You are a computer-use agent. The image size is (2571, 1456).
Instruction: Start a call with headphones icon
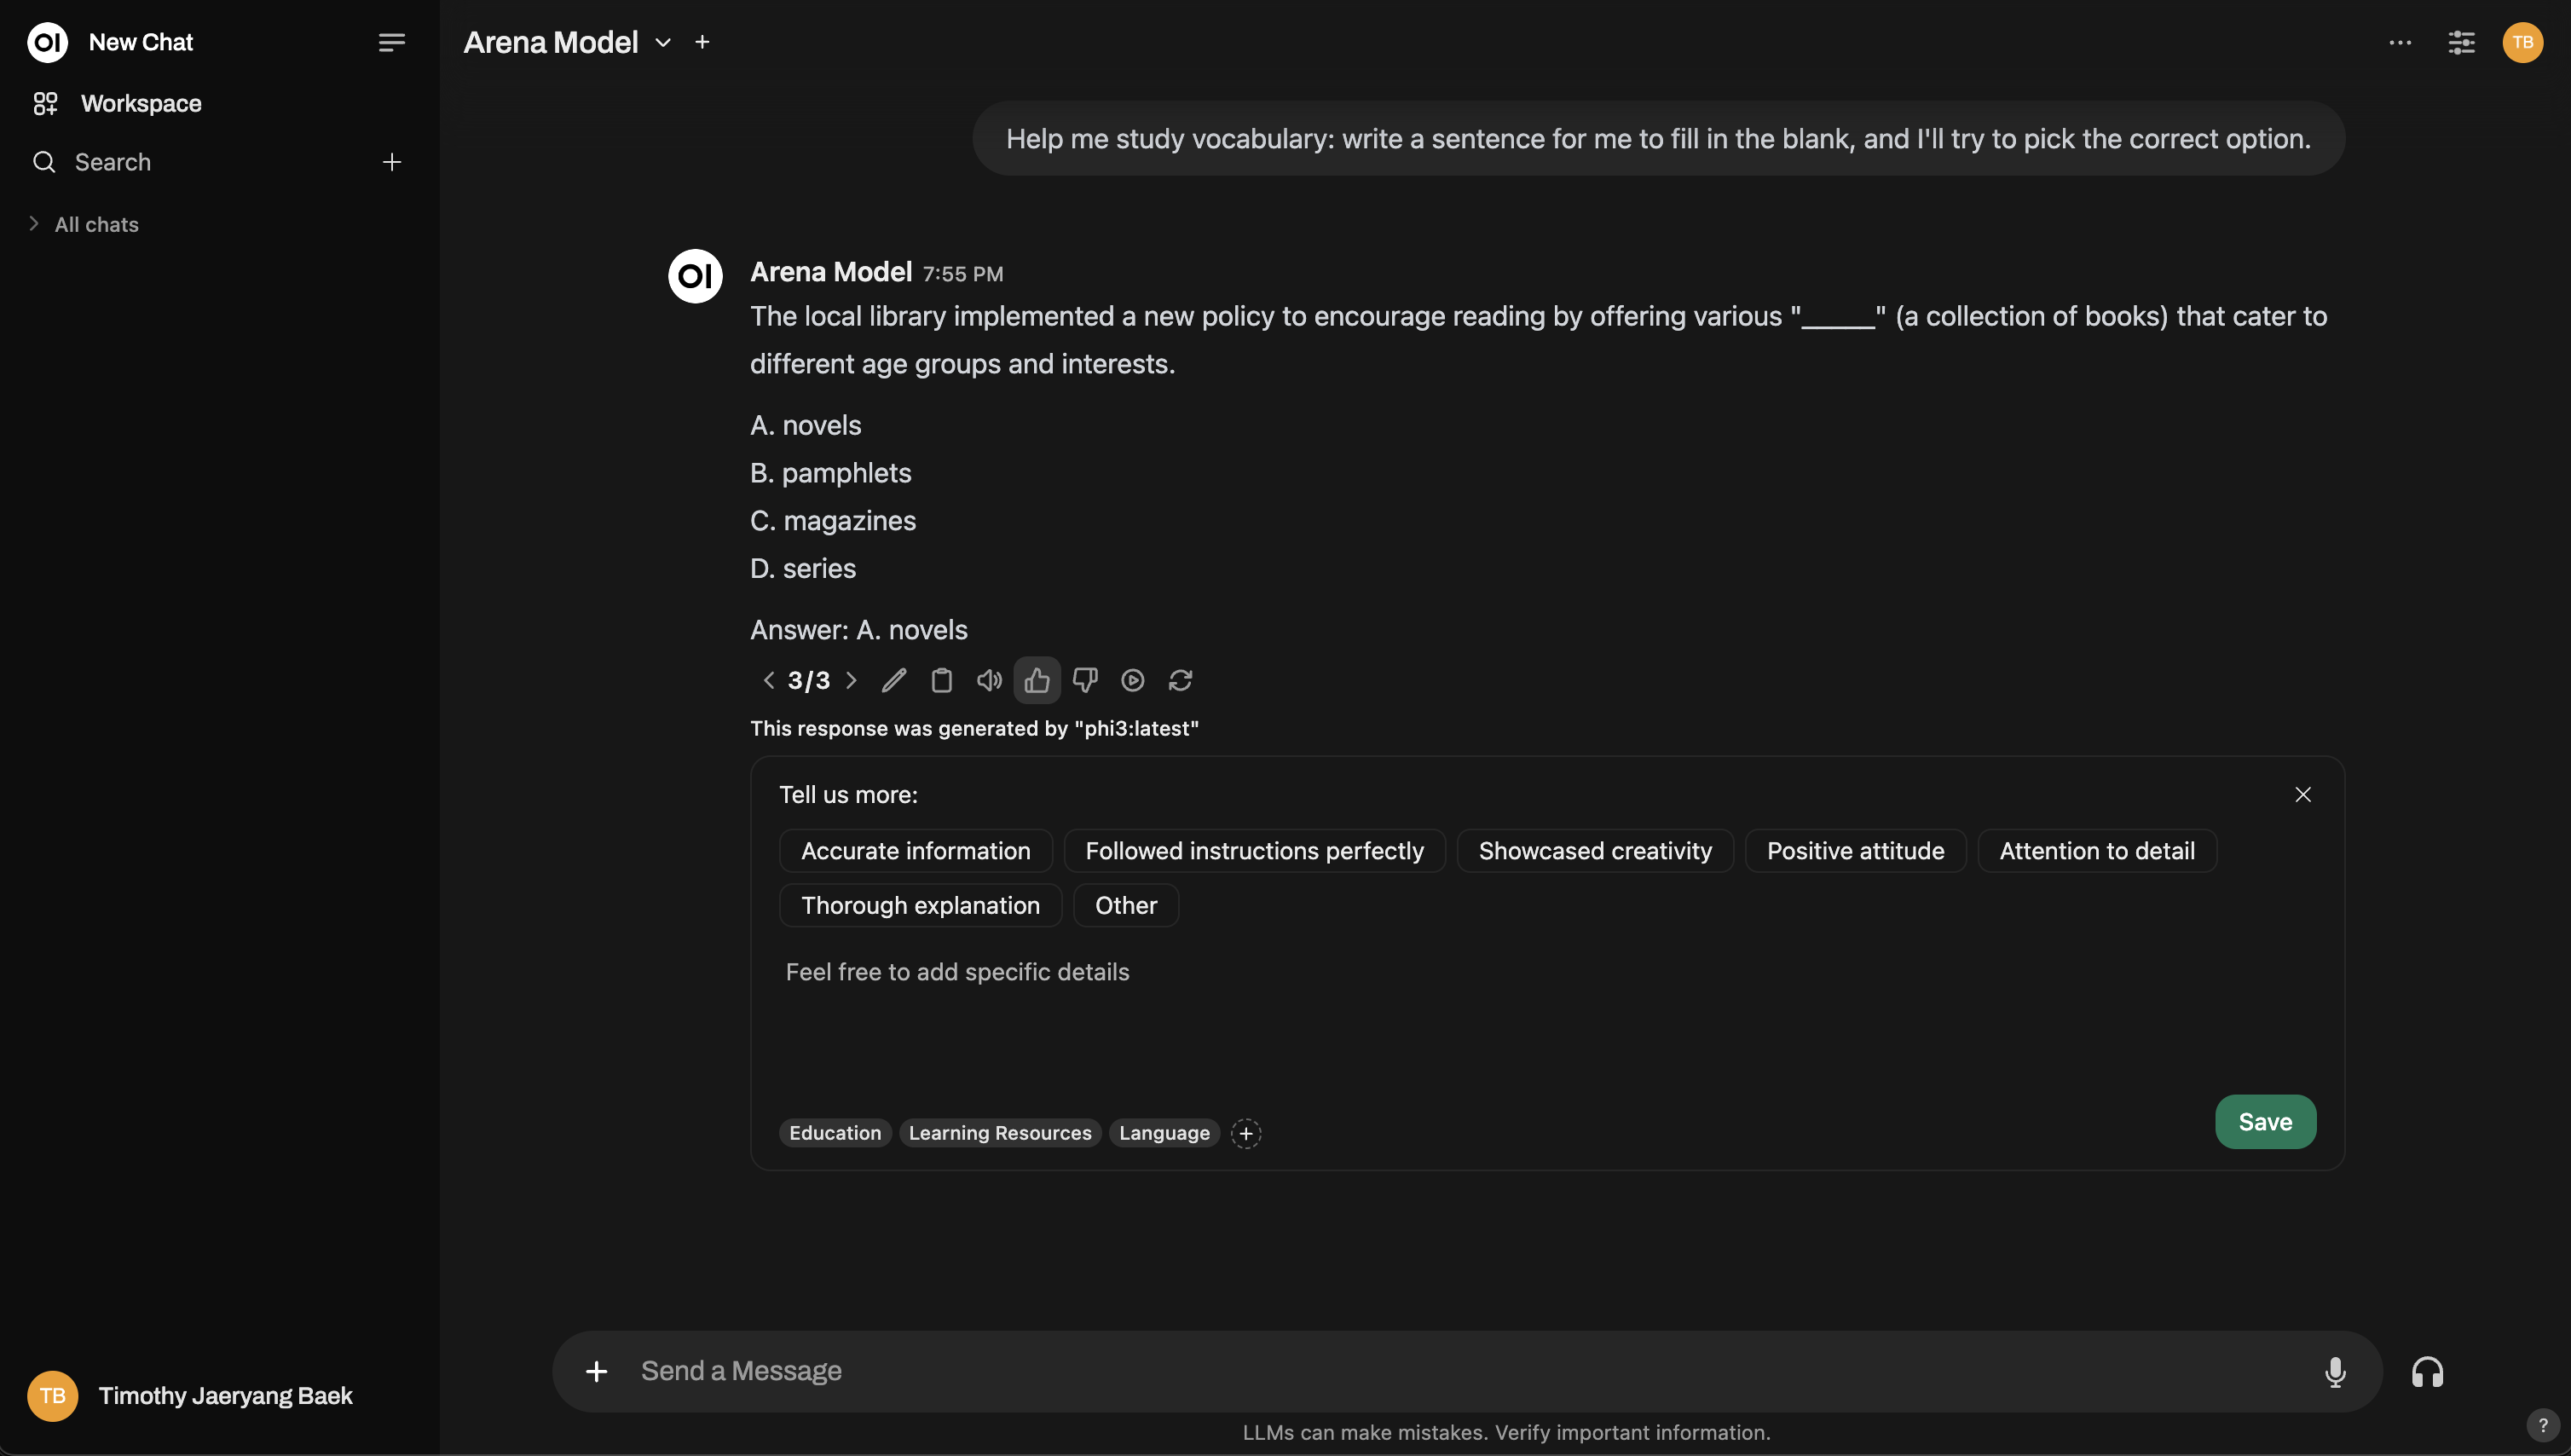[2427, 1372]
